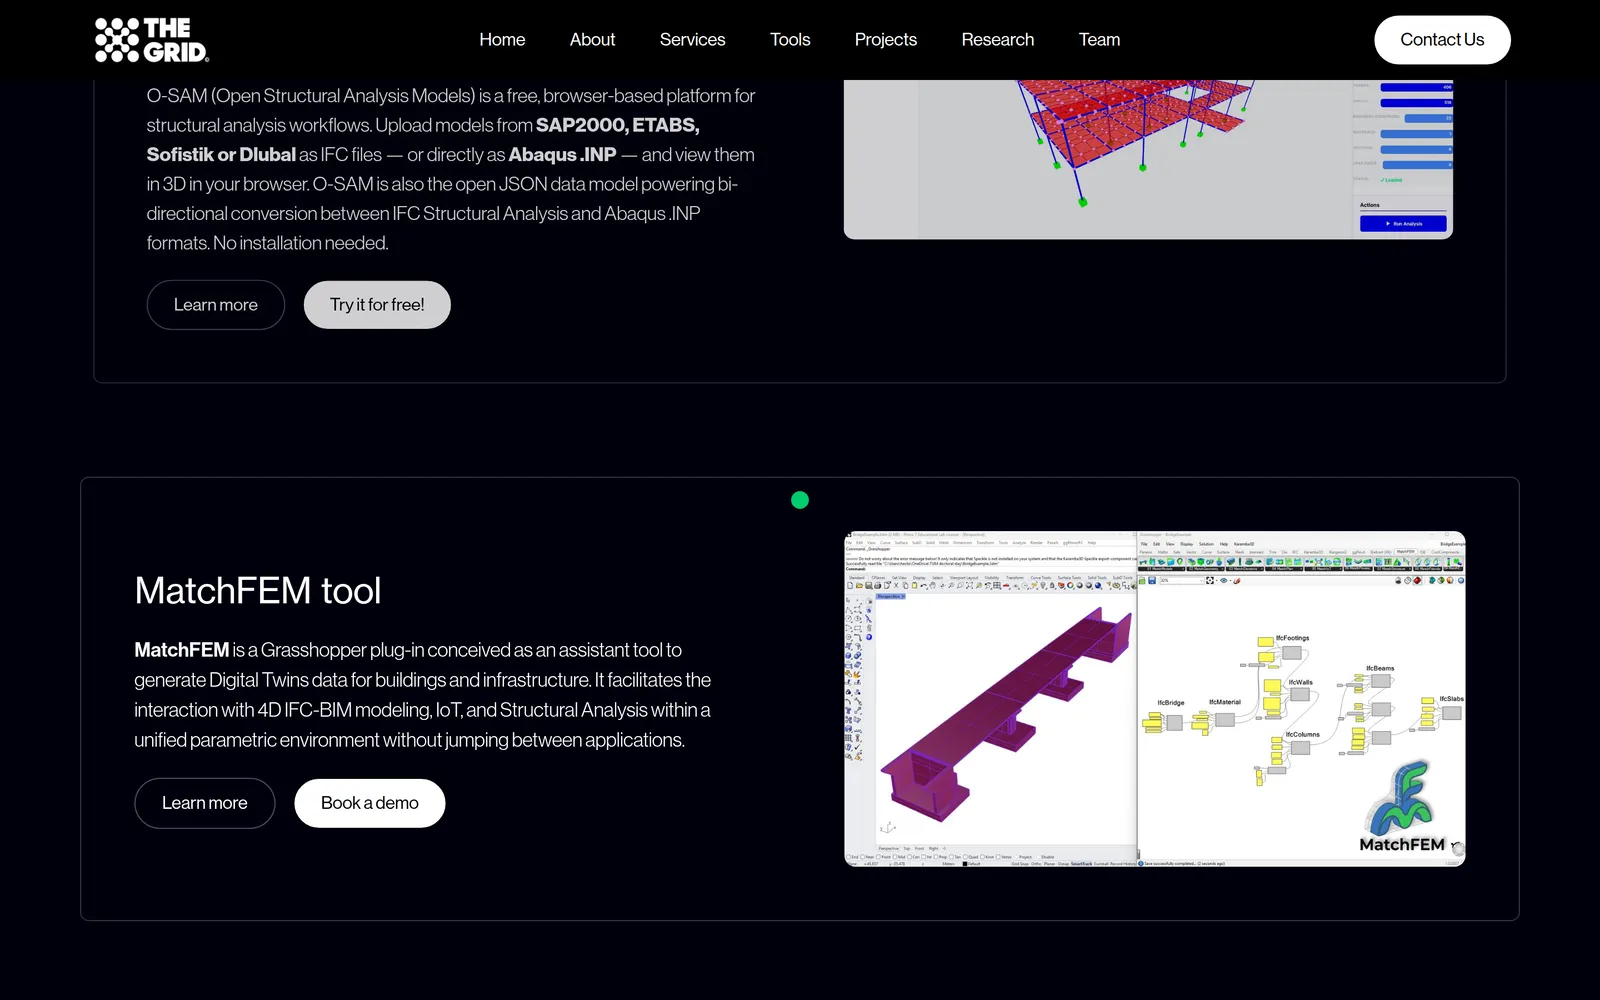Click the Contact Us button
The image size is (1600, 1000).
(1442, 40)
